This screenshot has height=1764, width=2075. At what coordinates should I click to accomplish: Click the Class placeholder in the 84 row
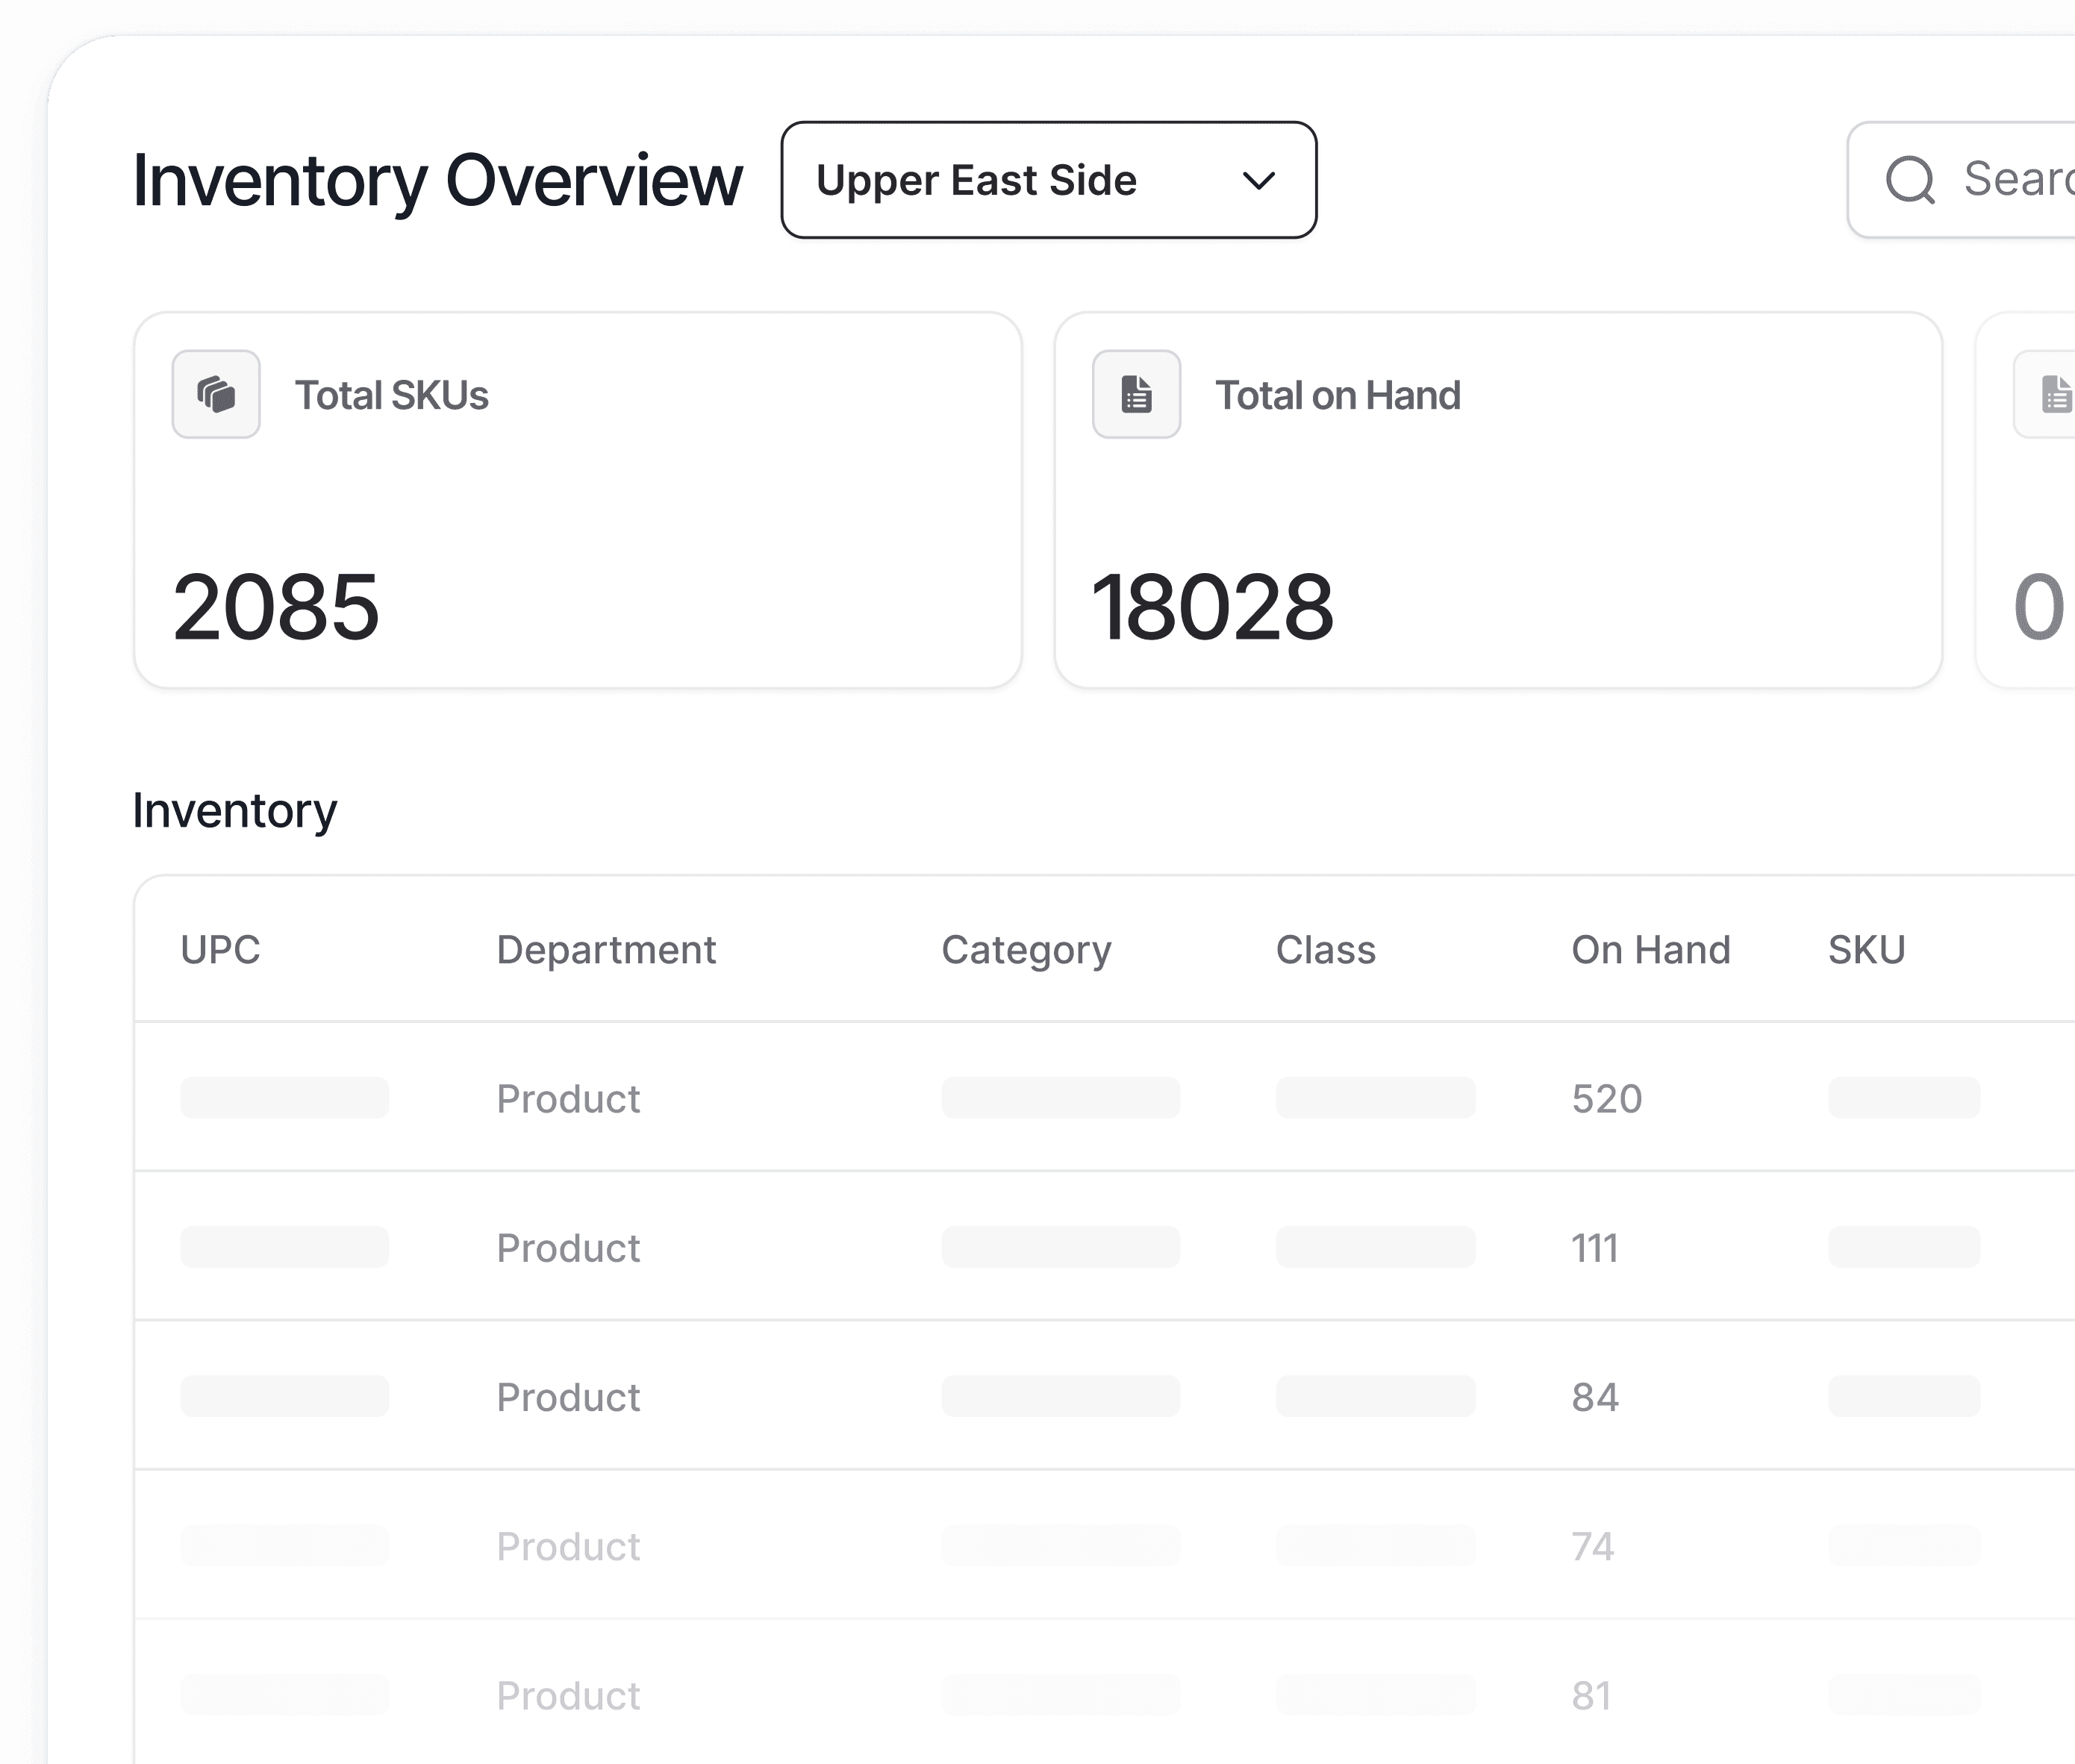click(x=1375, y=1395)
